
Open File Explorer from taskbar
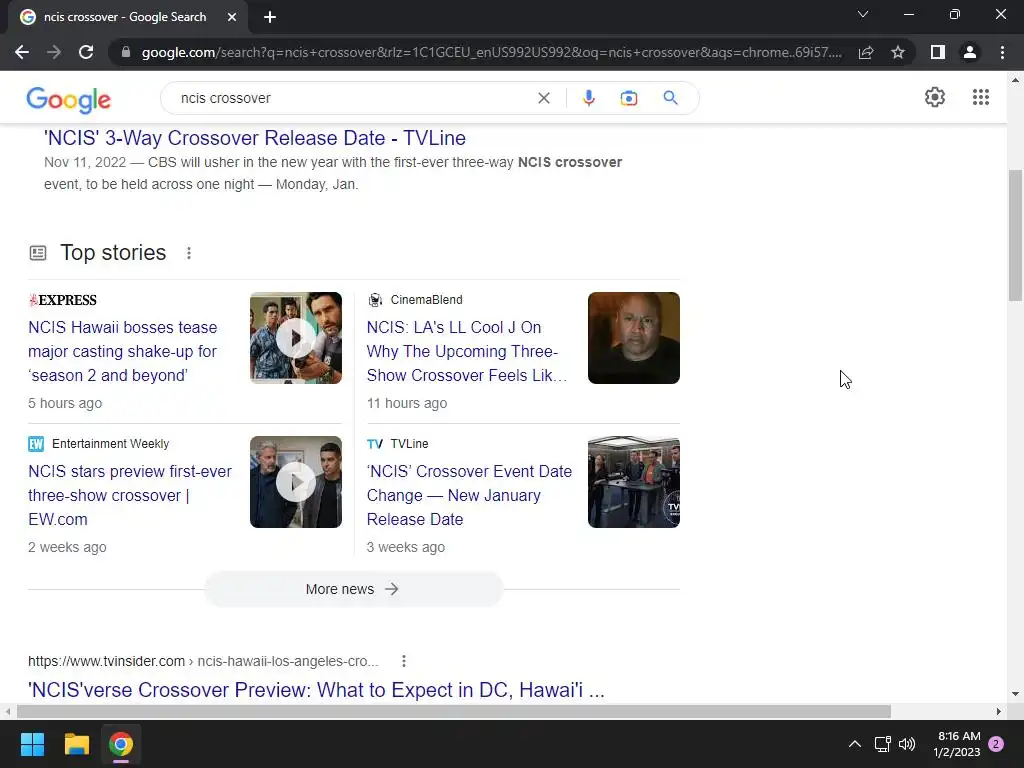[76, 744]
